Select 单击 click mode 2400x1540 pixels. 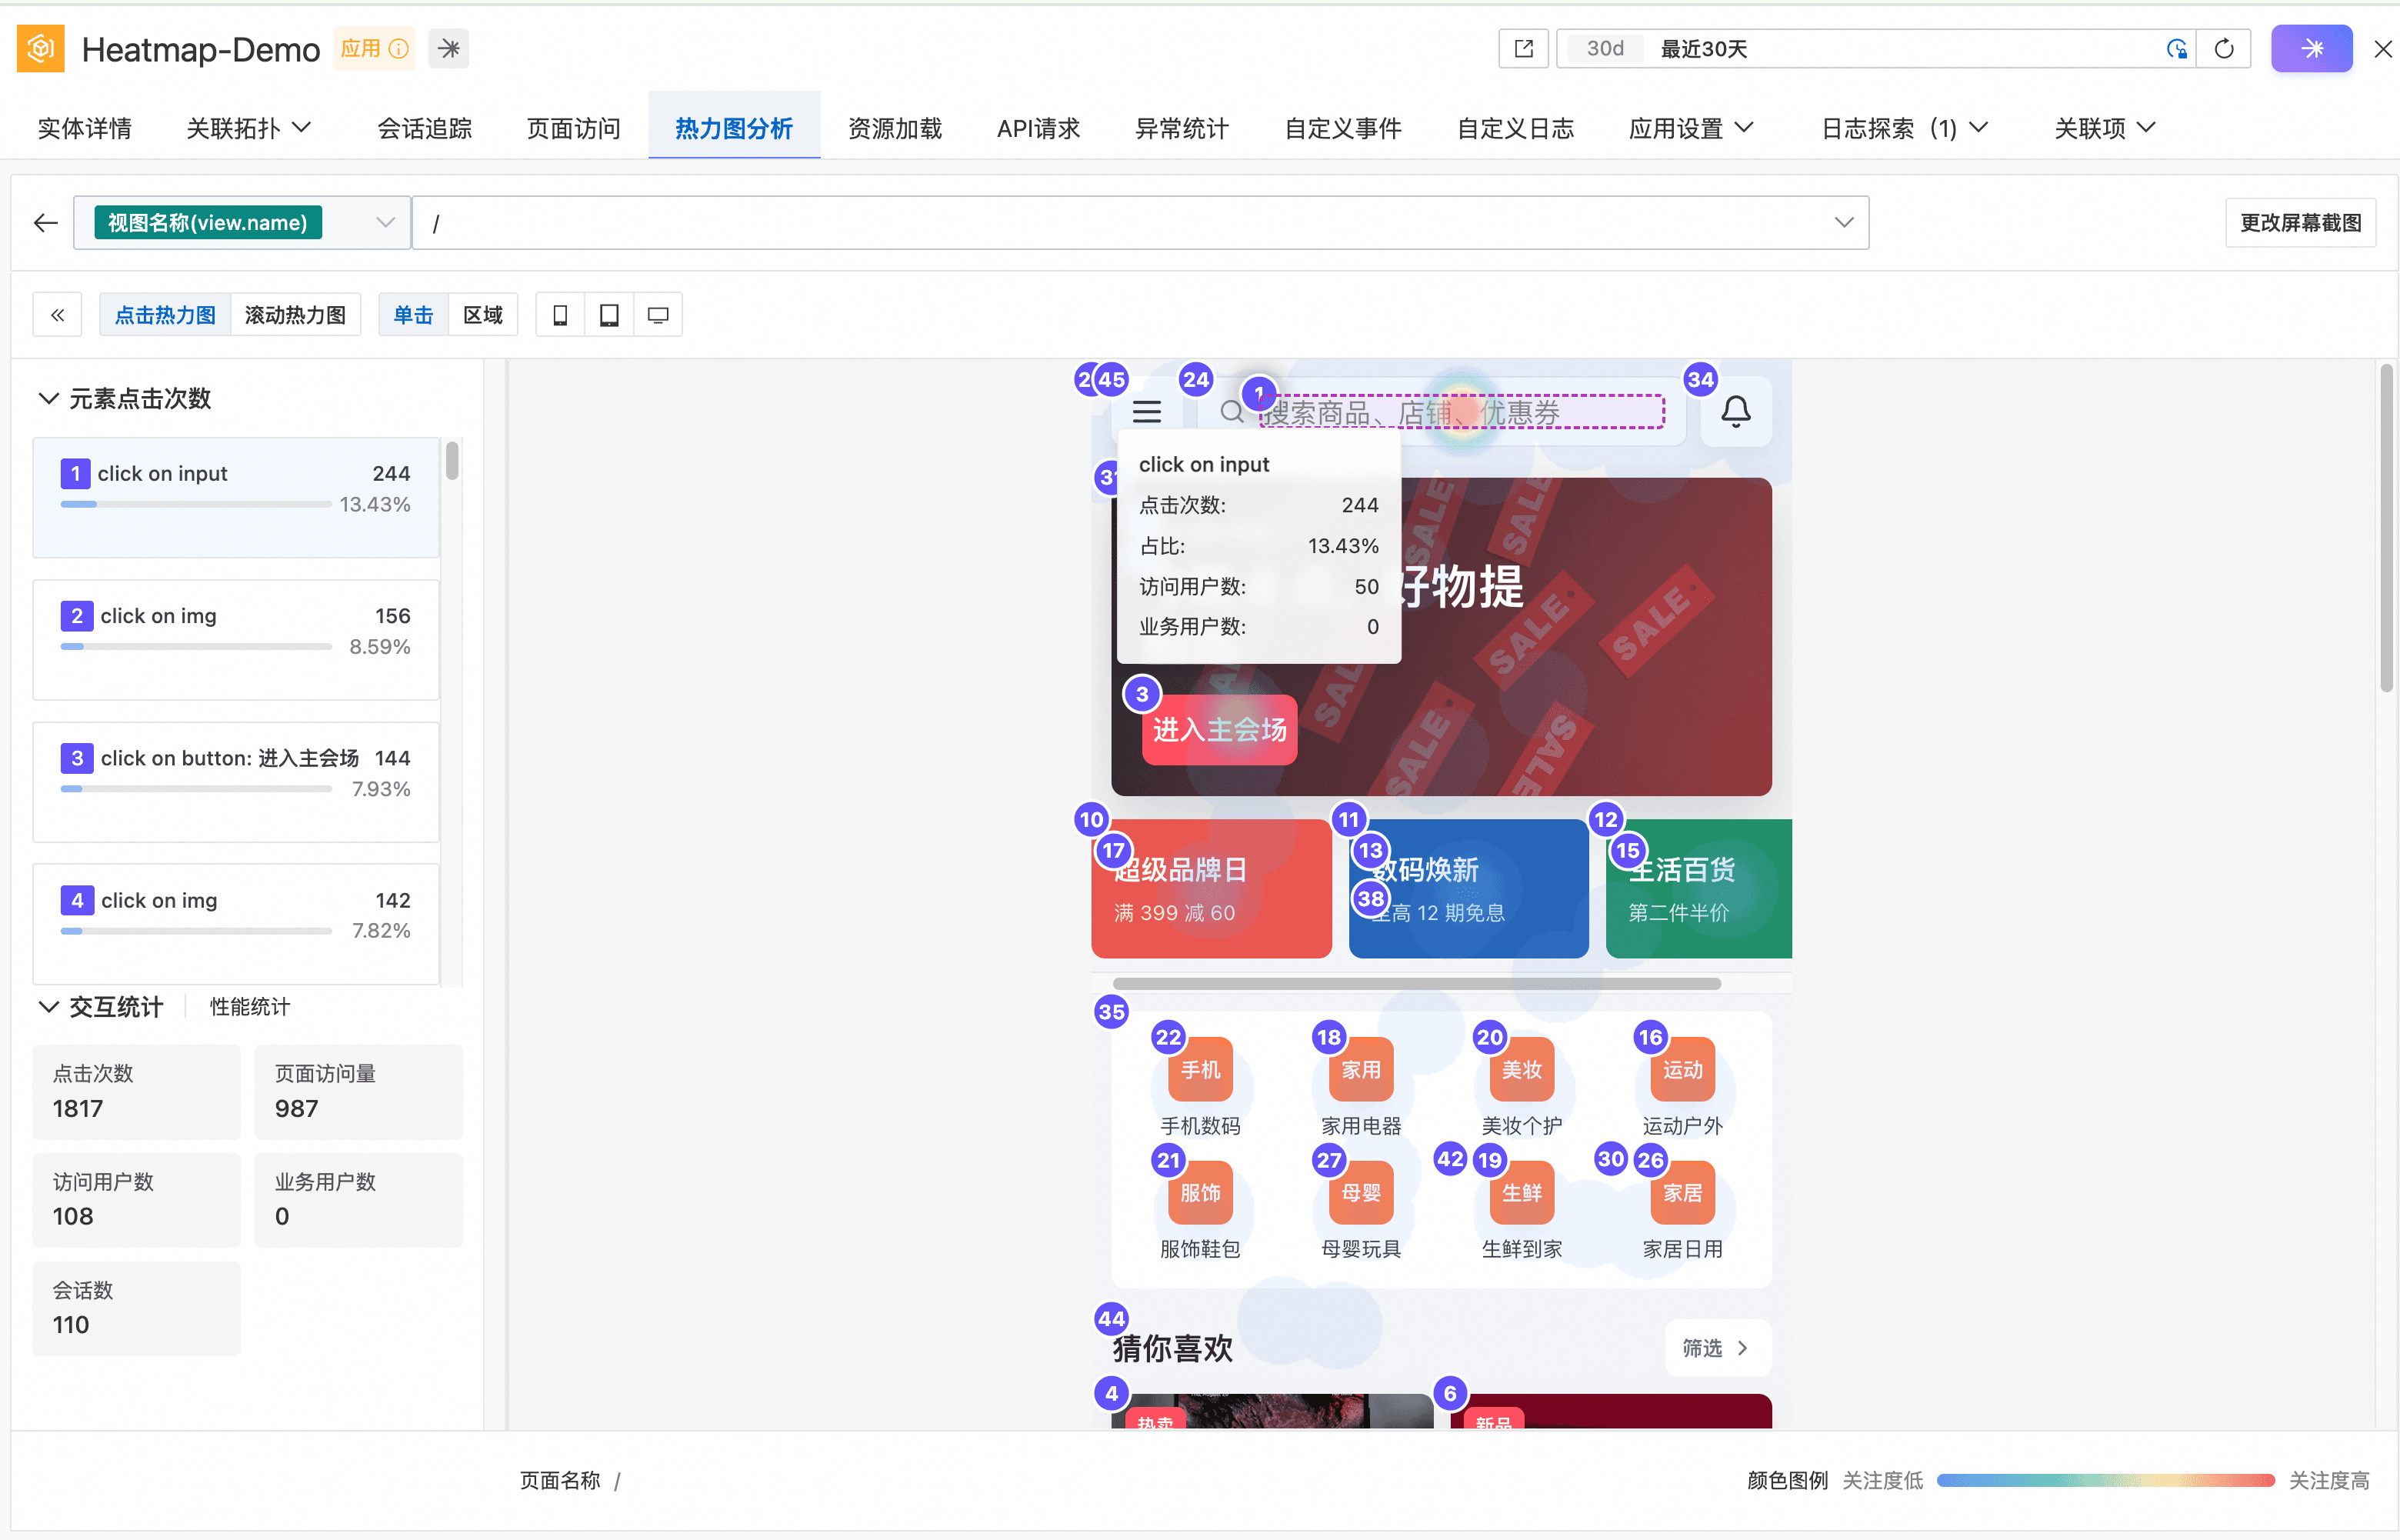pos(413,315)
